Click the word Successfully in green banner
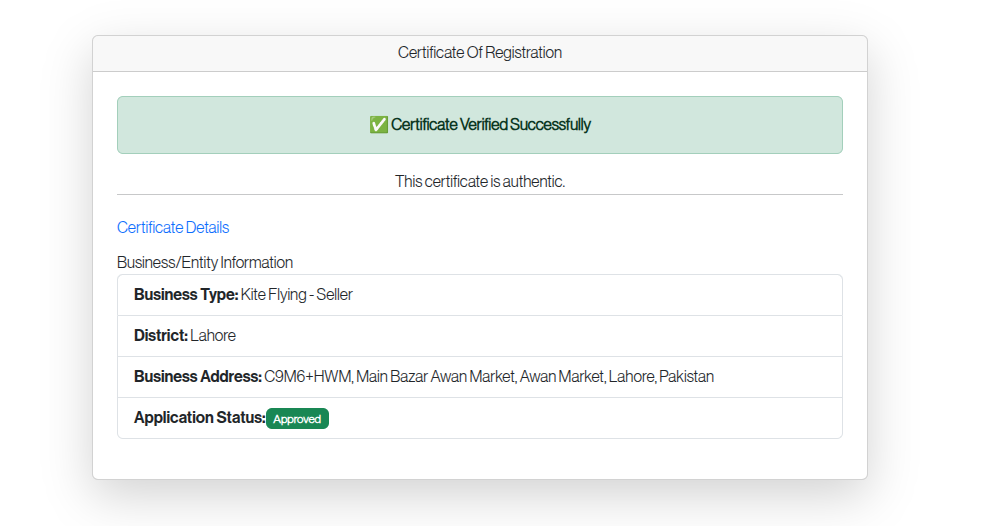The width and height of the screenshot is (990, 526). [x=550, y=125]
